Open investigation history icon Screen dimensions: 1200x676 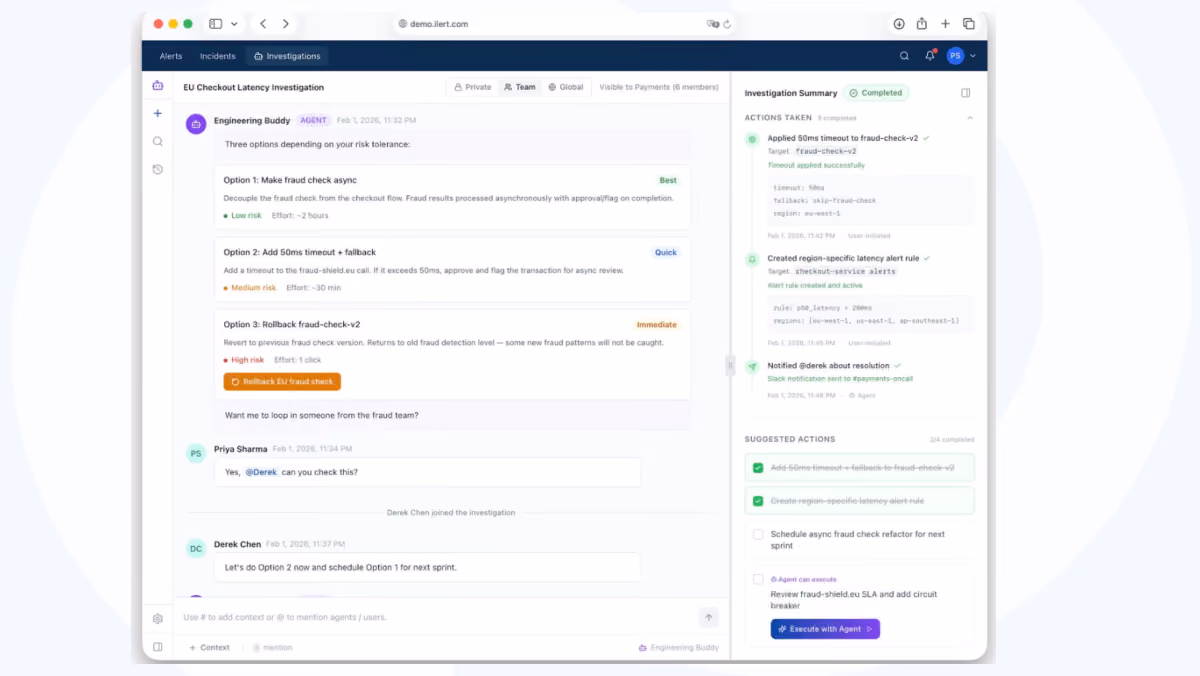158,170
